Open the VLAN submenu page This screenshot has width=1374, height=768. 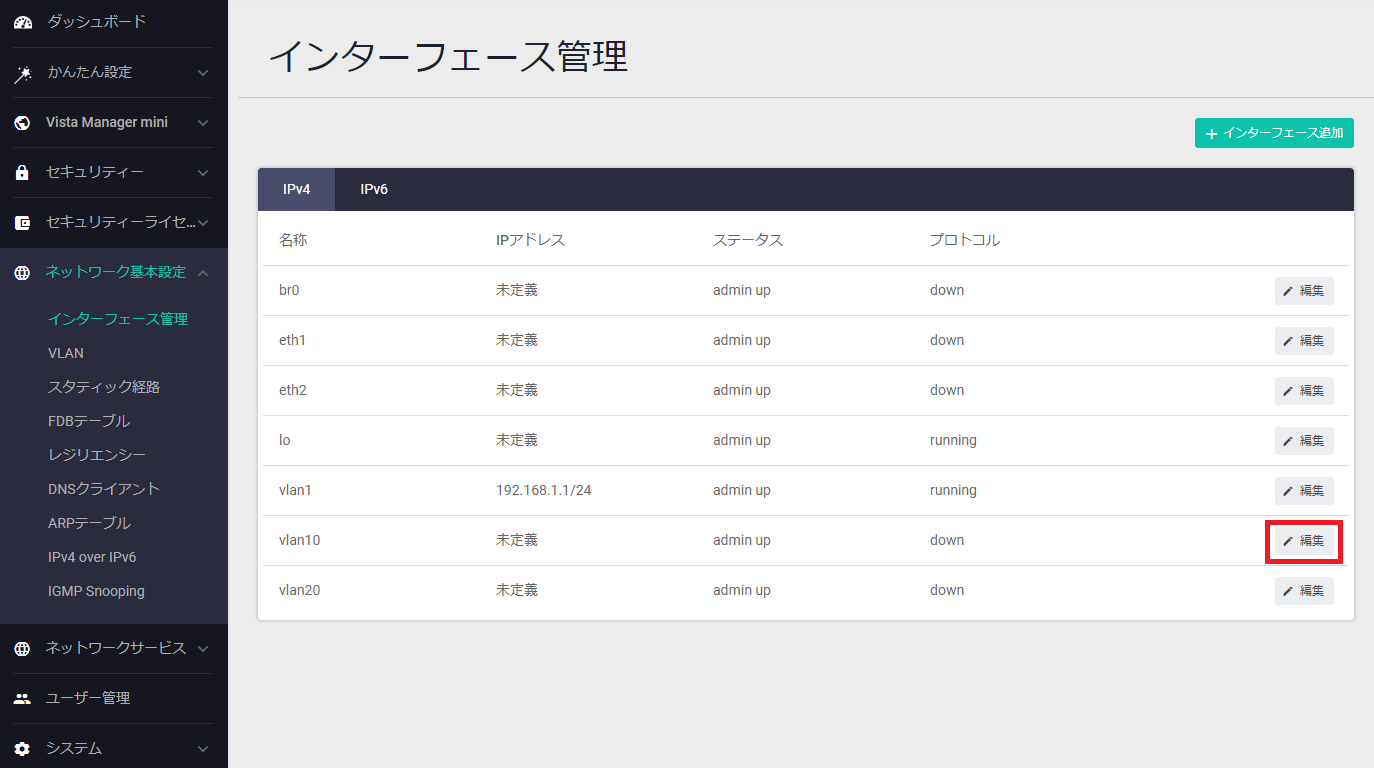66,353
